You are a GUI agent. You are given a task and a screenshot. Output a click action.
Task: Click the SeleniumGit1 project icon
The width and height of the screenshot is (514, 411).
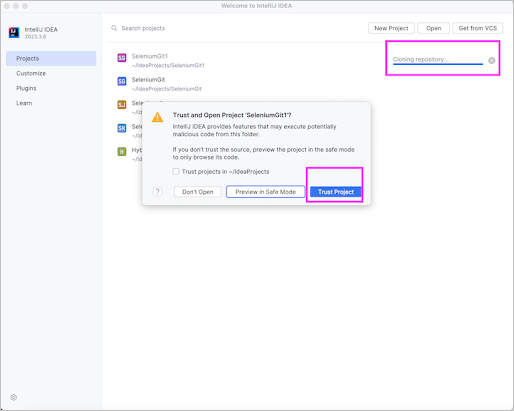point(122,58)
